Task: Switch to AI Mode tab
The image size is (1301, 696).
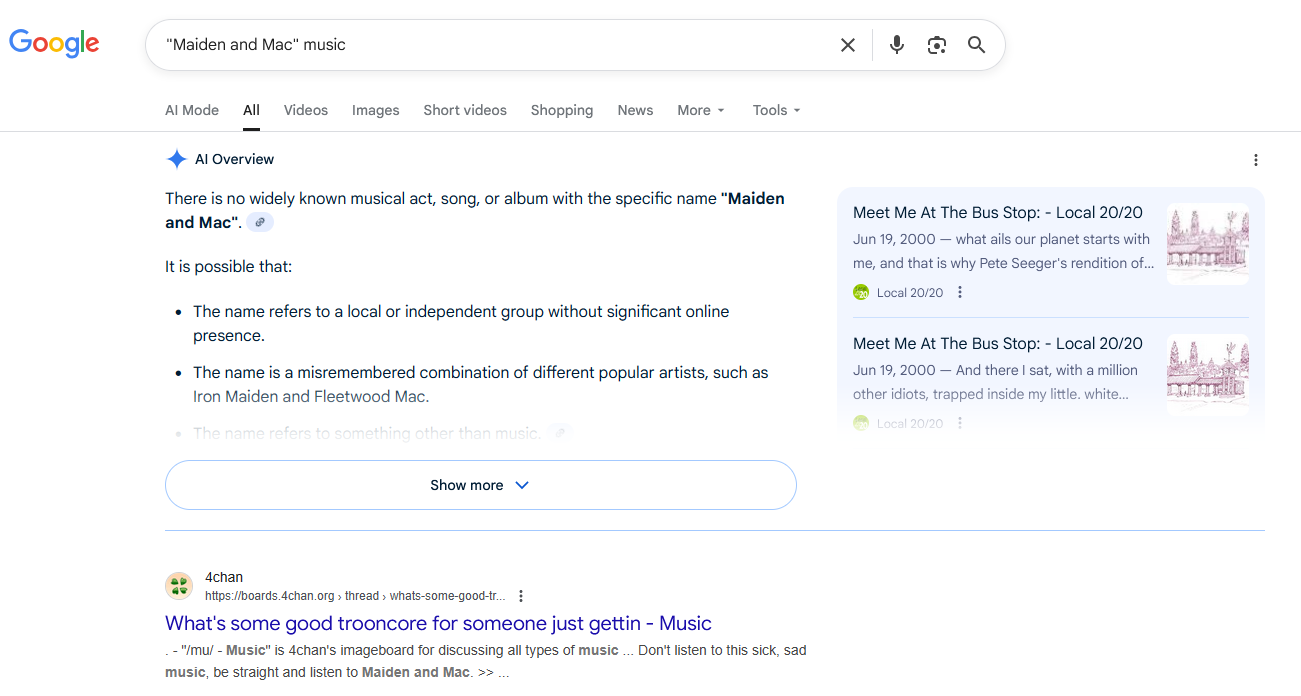Action: (192, 110)
